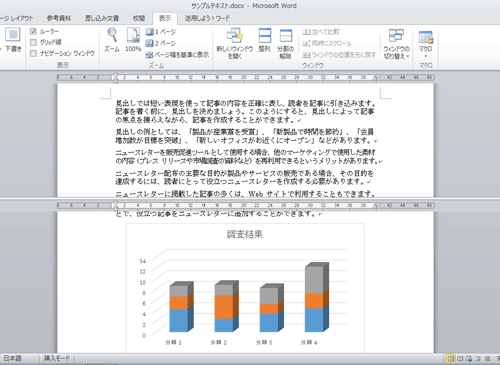The width and height of the screenshot is (500, 365).
Task: Open a new window (新しいウィンドウを開く)
Action: click(235, 43)
